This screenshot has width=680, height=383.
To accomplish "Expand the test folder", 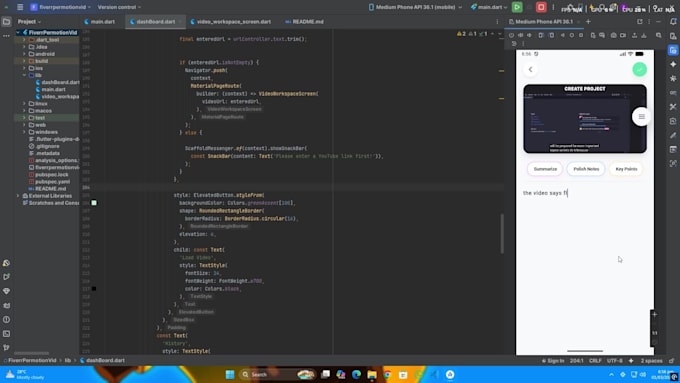I will click(24, 118).
